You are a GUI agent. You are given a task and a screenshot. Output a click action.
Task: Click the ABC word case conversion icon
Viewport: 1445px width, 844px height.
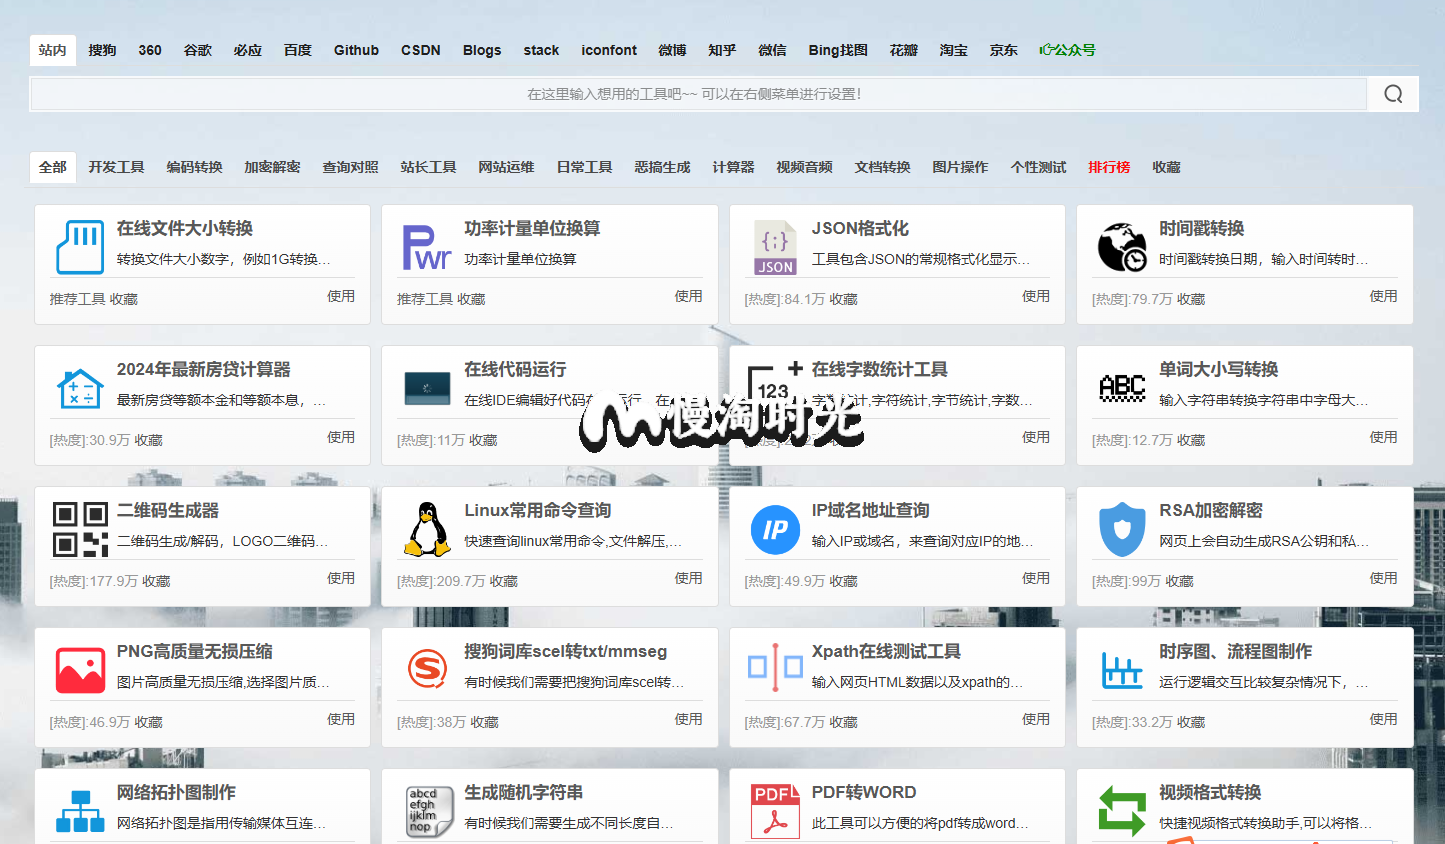click(1122, 388)
